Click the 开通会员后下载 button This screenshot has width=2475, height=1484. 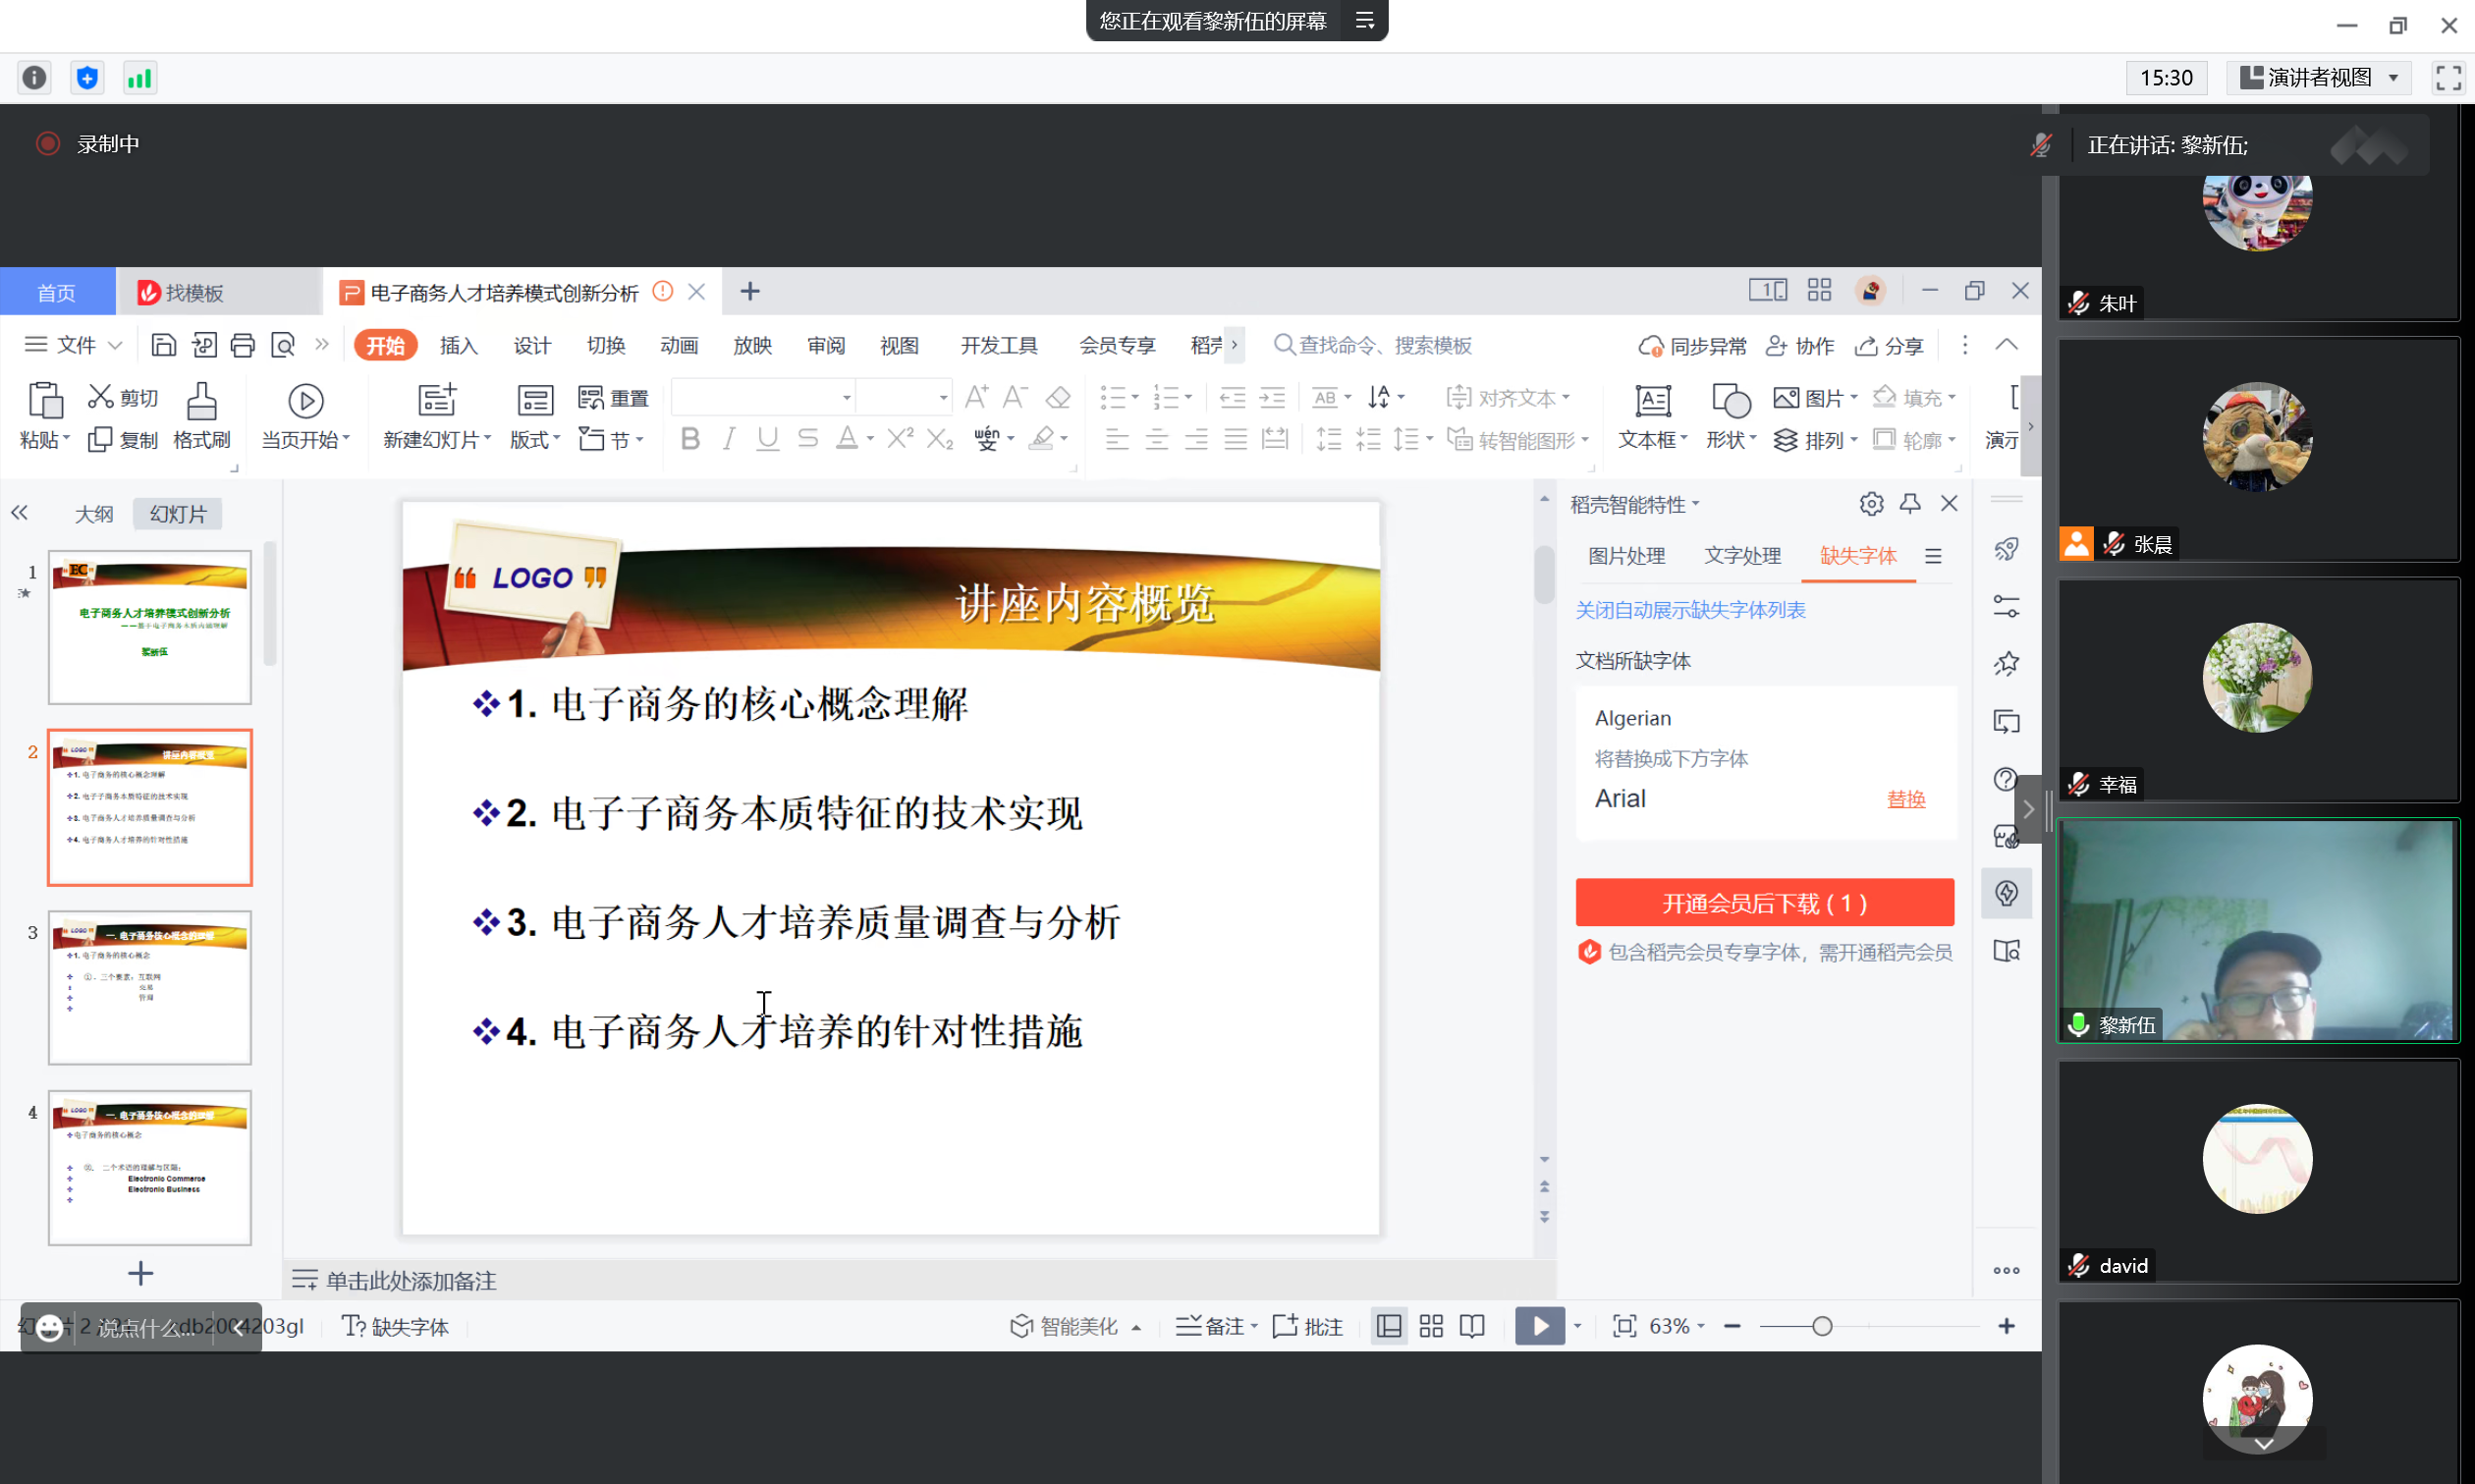[x=1764, y=902]
